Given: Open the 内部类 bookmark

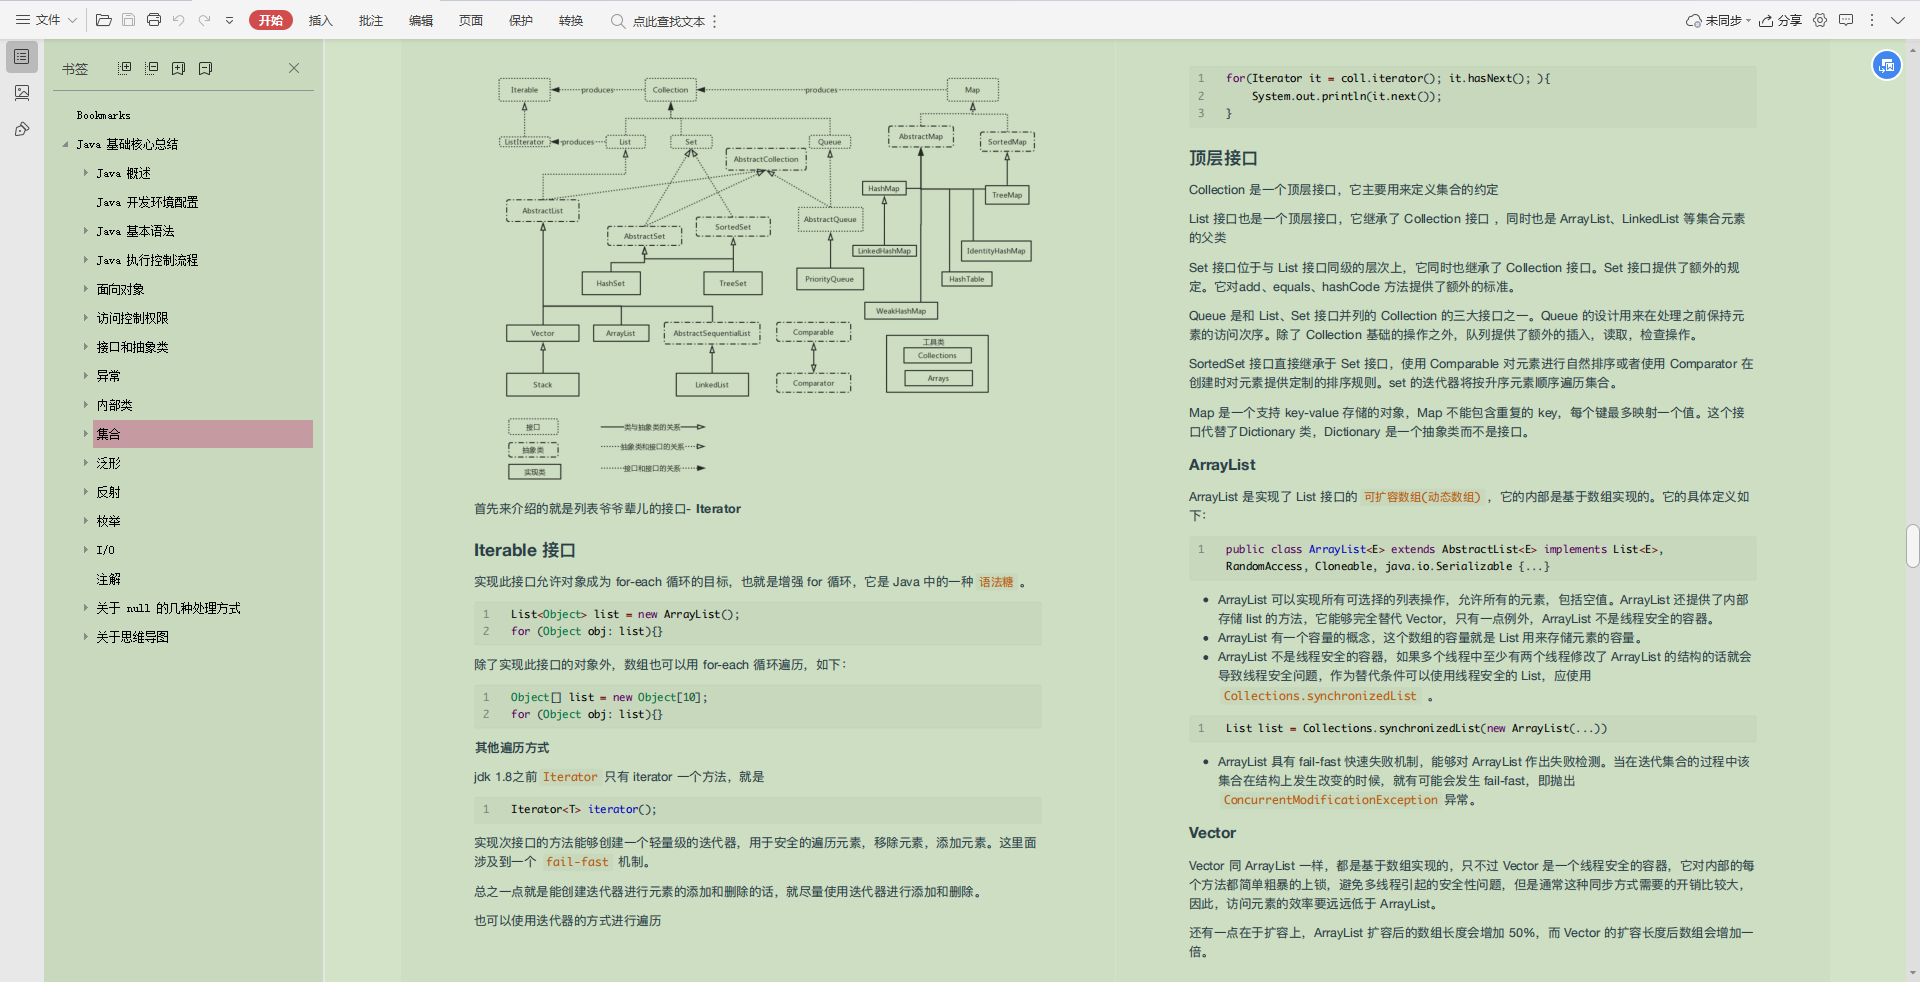Looking at the screenshot, I should [114, 405].
